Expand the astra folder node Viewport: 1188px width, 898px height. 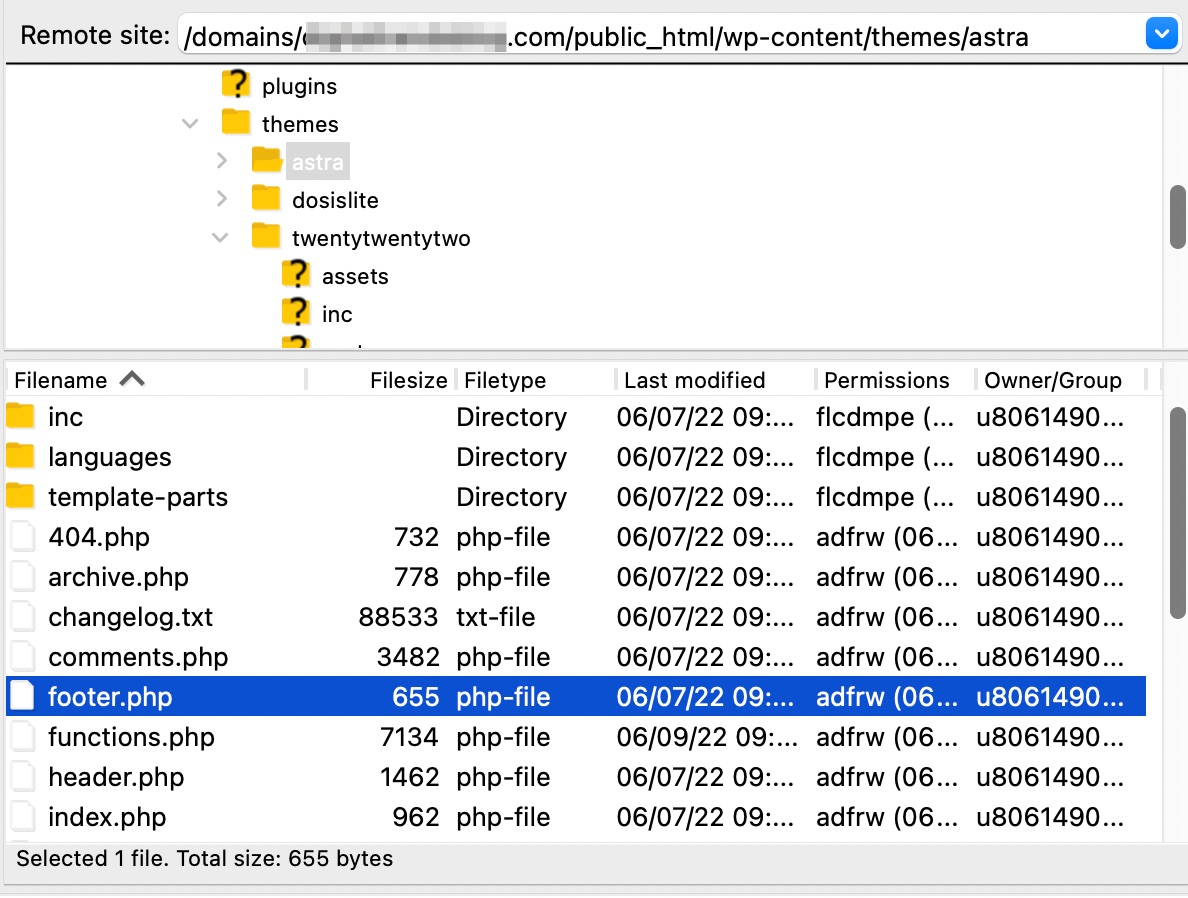point(221,161)
